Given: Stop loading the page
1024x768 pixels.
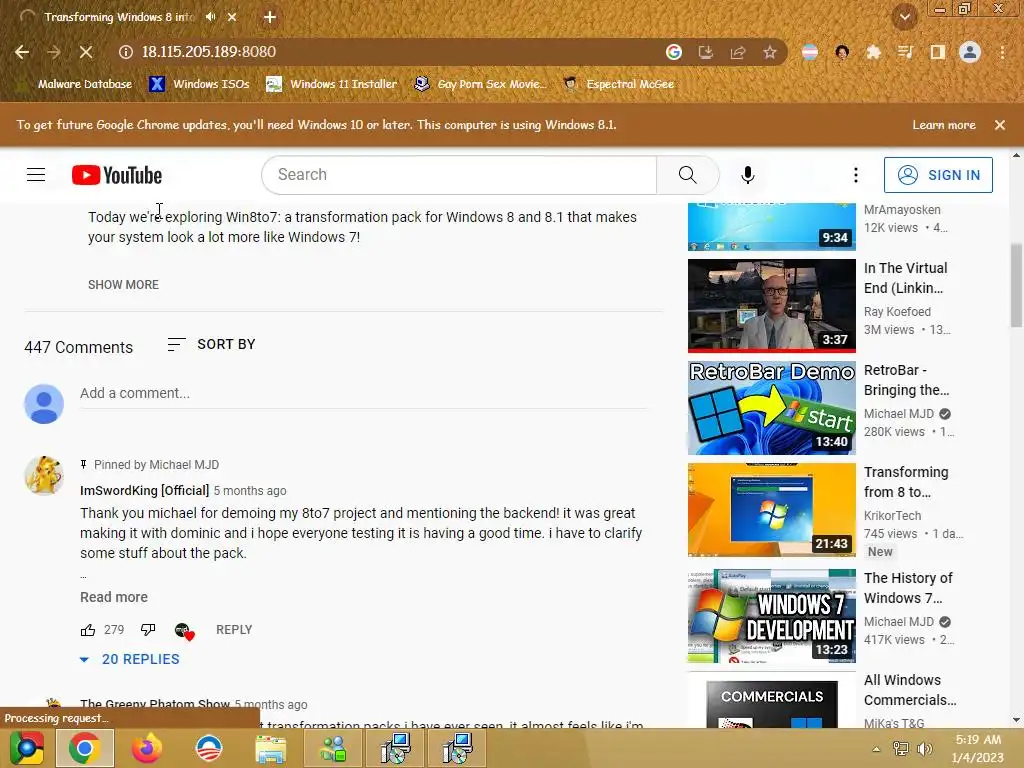Looking at the screenshot, I should click(86, 52).
